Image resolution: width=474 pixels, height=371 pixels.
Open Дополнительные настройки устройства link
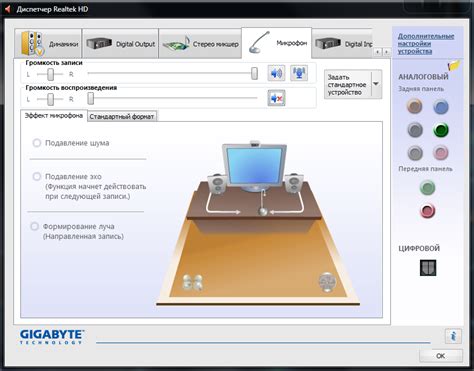426,44
